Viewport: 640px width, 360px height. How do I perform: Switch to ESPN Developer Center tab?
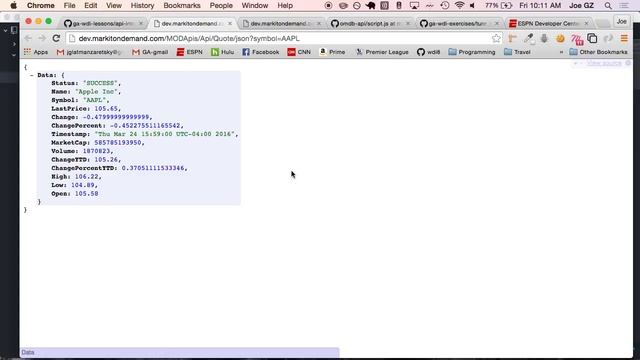tap(548, 24)
